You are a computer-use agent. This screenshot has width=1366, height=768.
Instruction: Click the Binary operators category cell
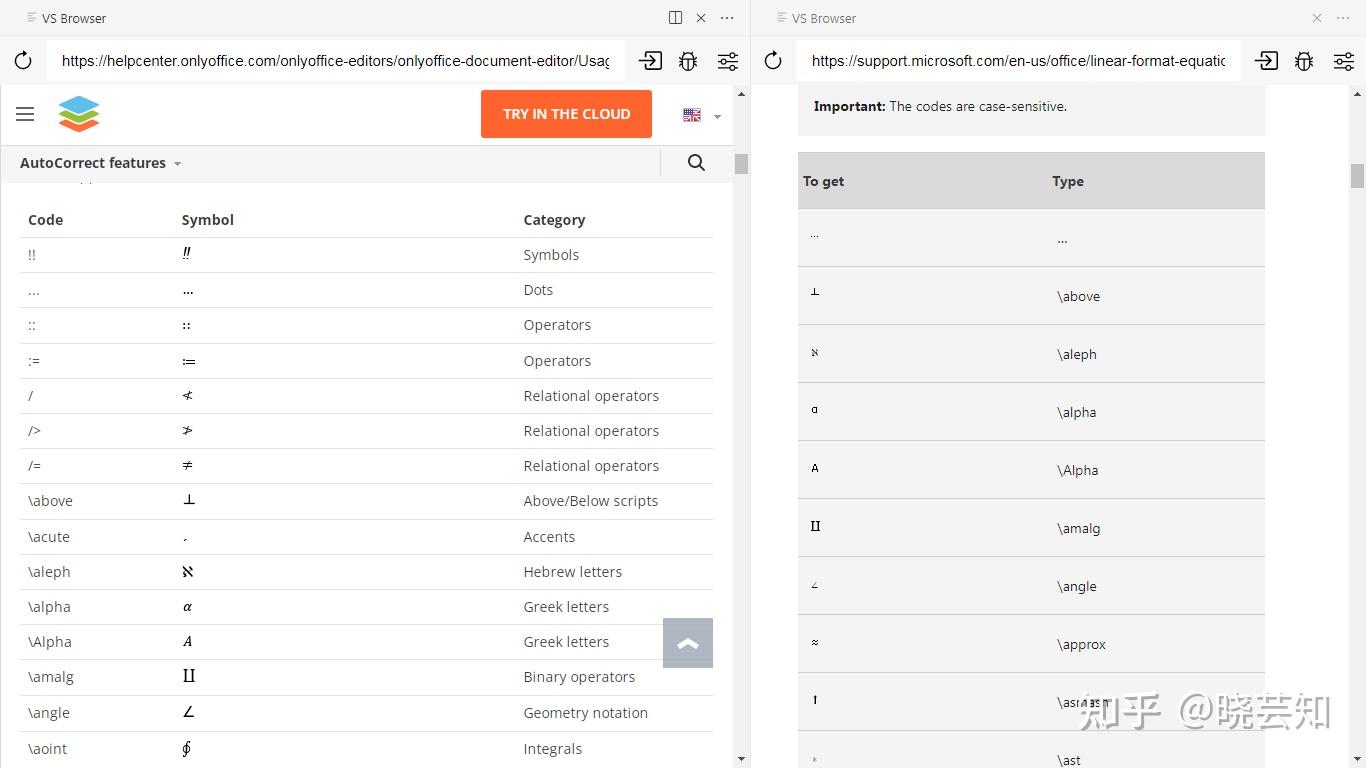click(x=579, y=677)
